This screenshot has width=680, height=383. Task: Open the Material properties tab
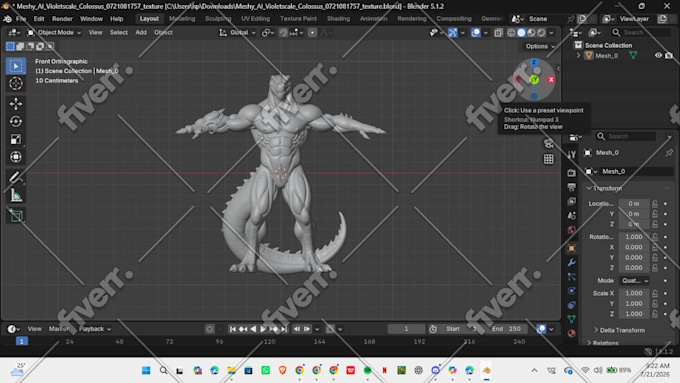pyautogui.click(x=572, y=333)
